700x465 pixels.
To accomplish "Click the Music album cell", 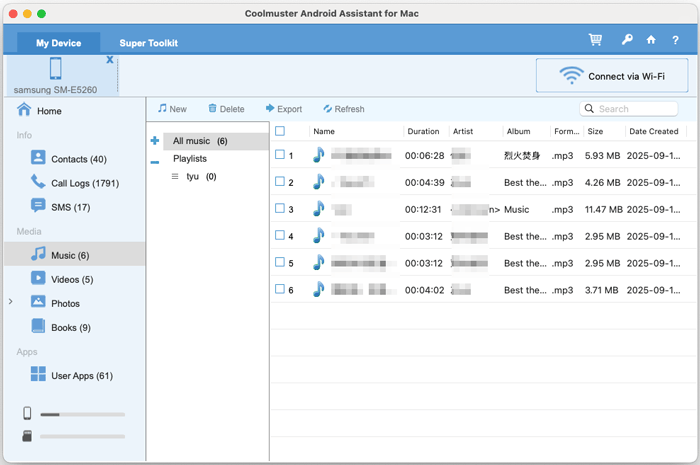I will pos(517,210).
